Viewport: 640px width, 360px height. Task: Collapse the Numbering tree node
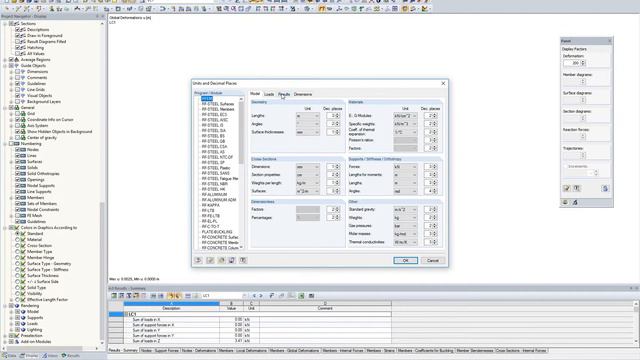pos(5,144)
